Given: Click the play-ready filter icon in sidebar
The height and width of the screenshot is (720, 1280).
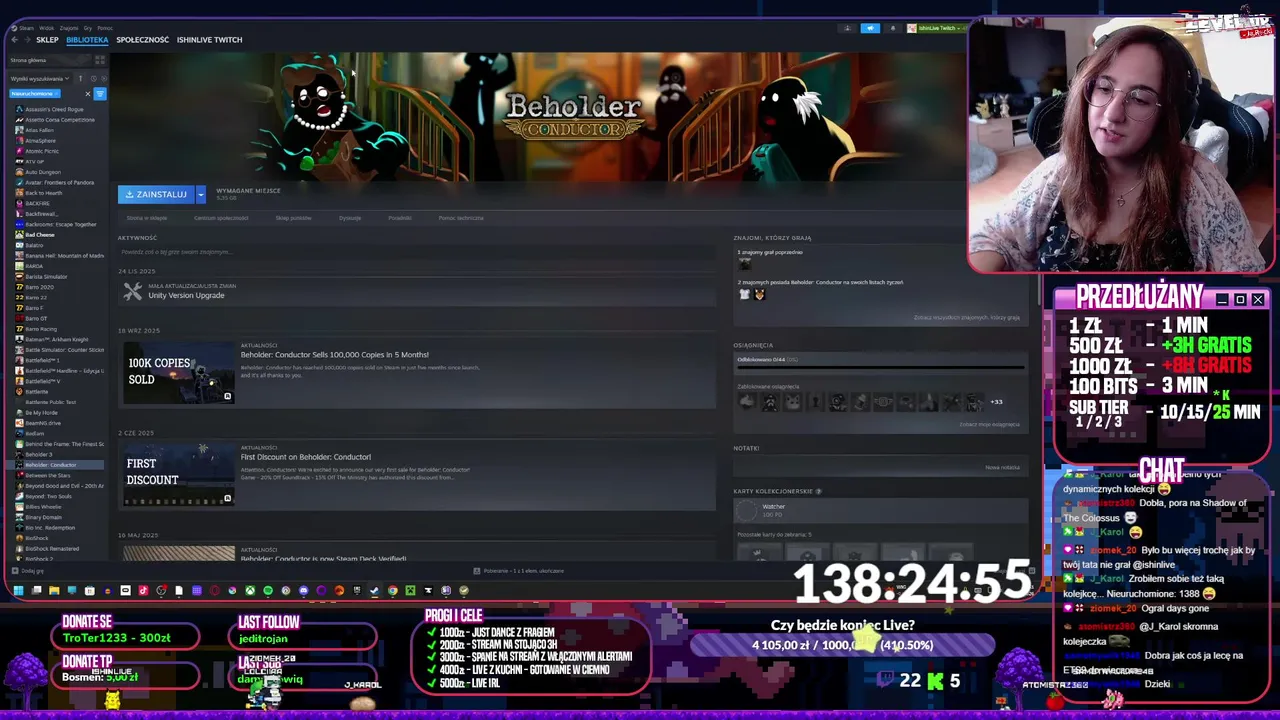Looking at the screenshot, I should [102, 78].
